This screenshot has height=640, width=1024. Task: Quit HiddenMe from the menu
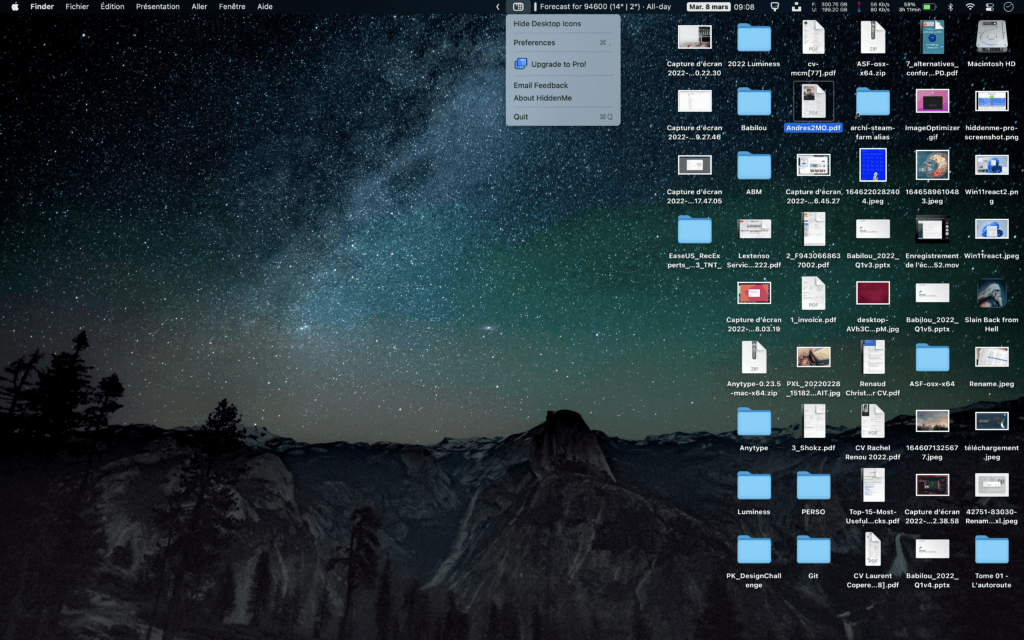coord(563,117)
